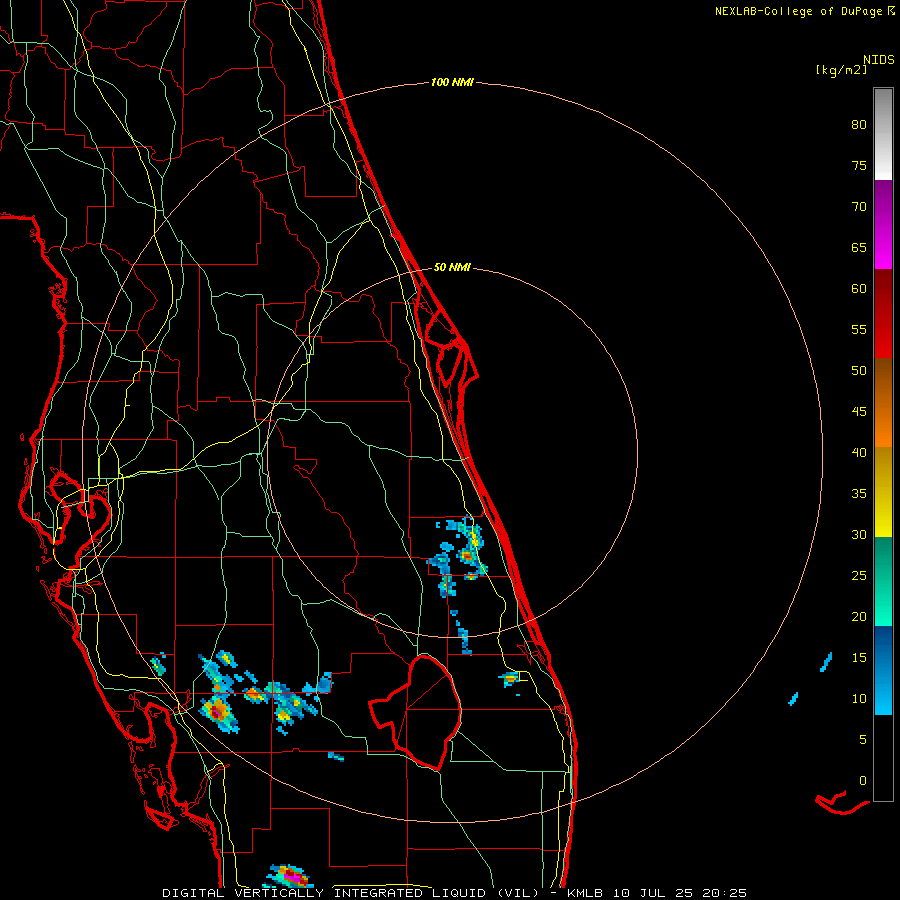Click the gray-white segment of the color bar
Screen dimensions: 900x900
883,134
